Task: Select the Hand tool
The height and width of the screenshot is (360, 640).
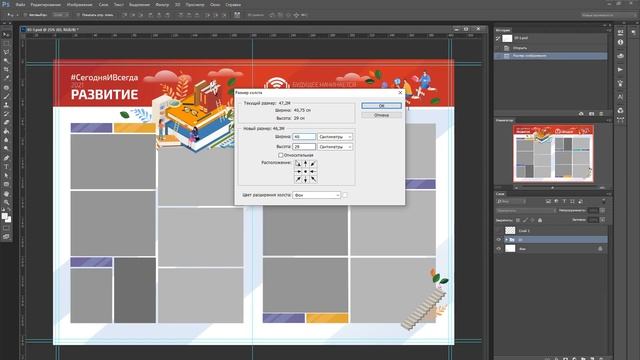Action: coord(6,193)
